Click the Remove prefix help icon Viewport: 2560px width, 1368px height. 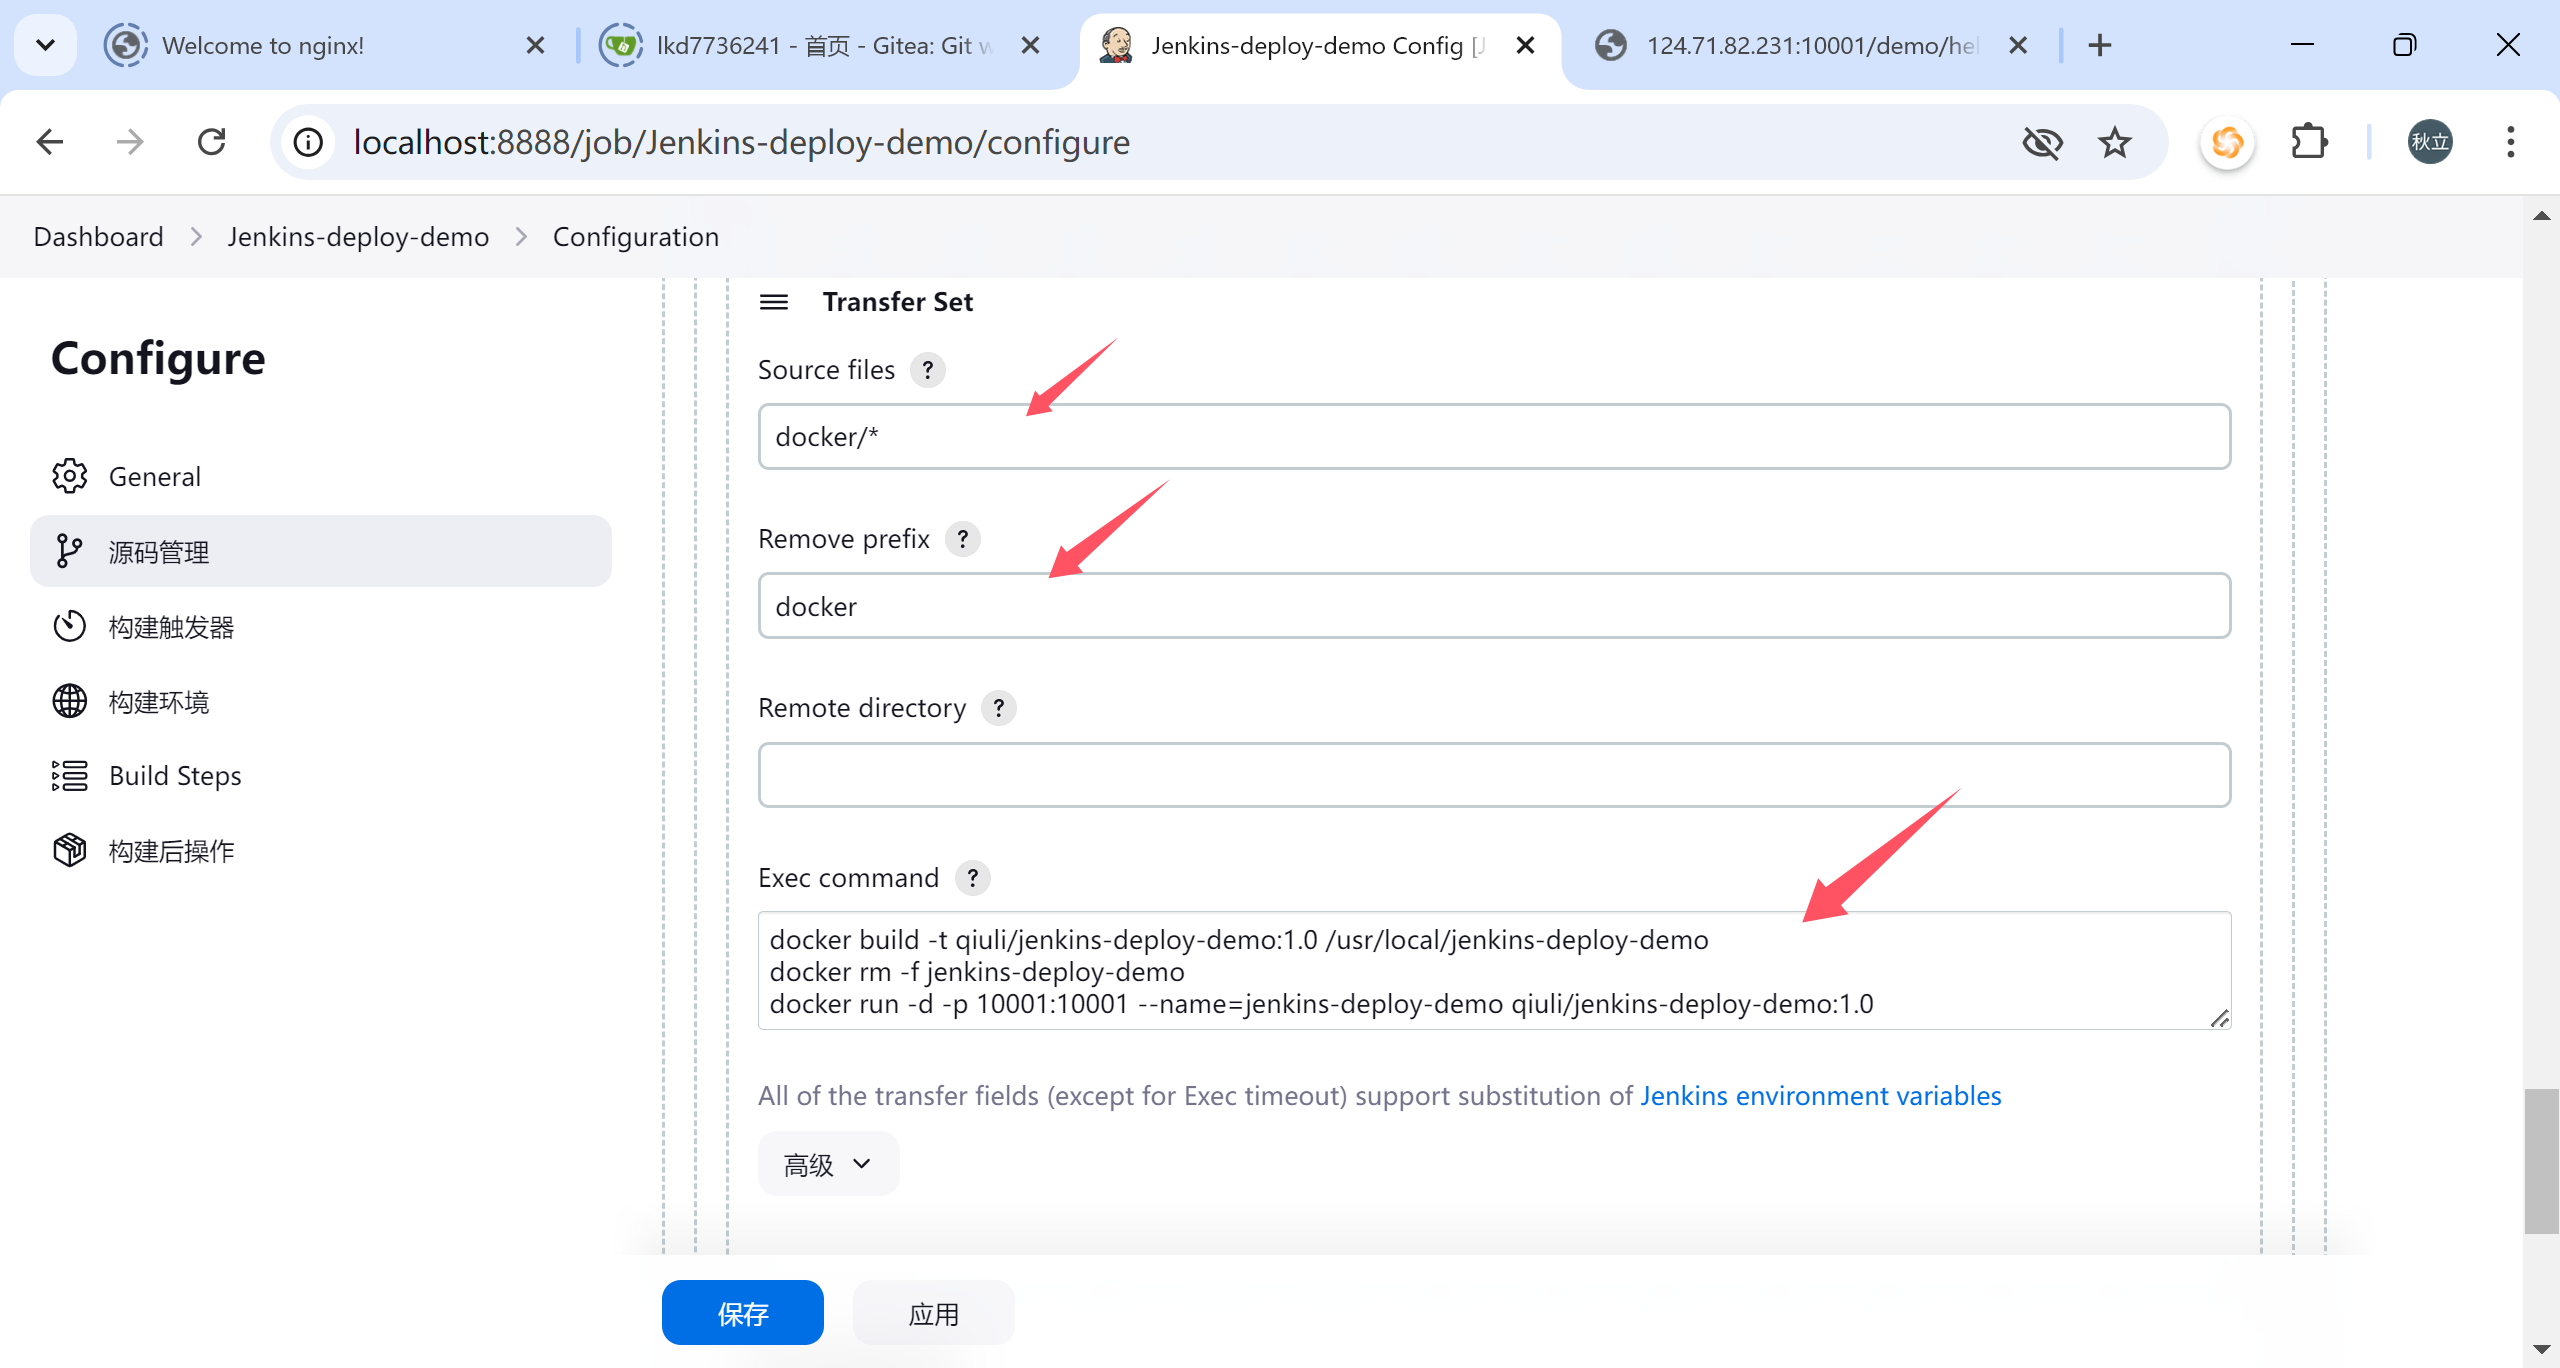pyautogui.click(x=962, y=539)
